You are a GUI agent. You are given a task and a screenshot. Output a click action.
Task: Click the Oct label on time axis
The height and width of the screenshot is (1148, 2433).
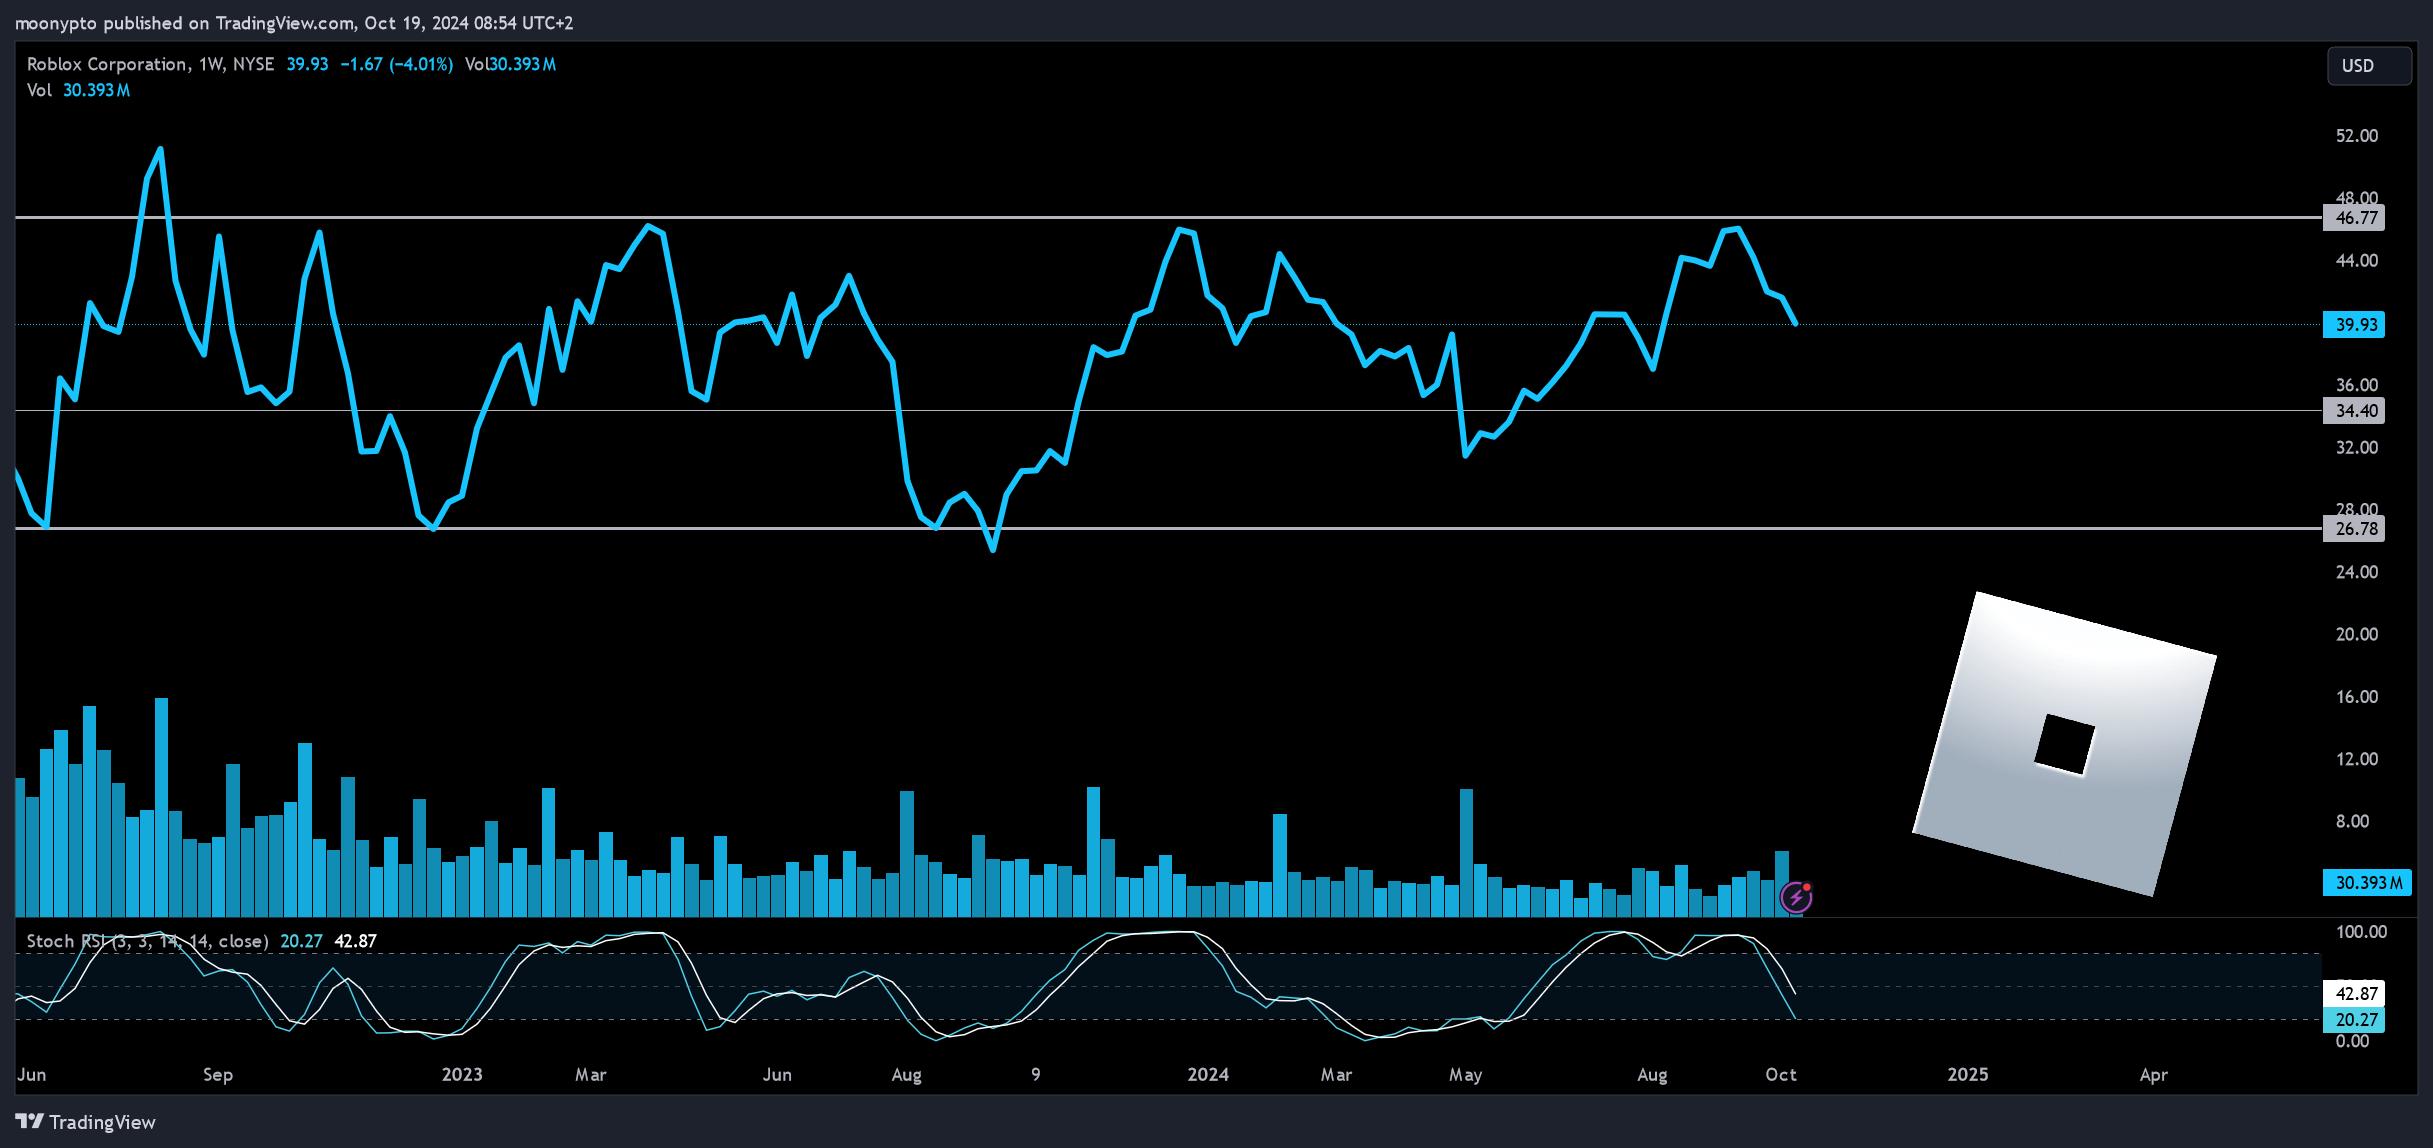[x=1781, y=1075]
